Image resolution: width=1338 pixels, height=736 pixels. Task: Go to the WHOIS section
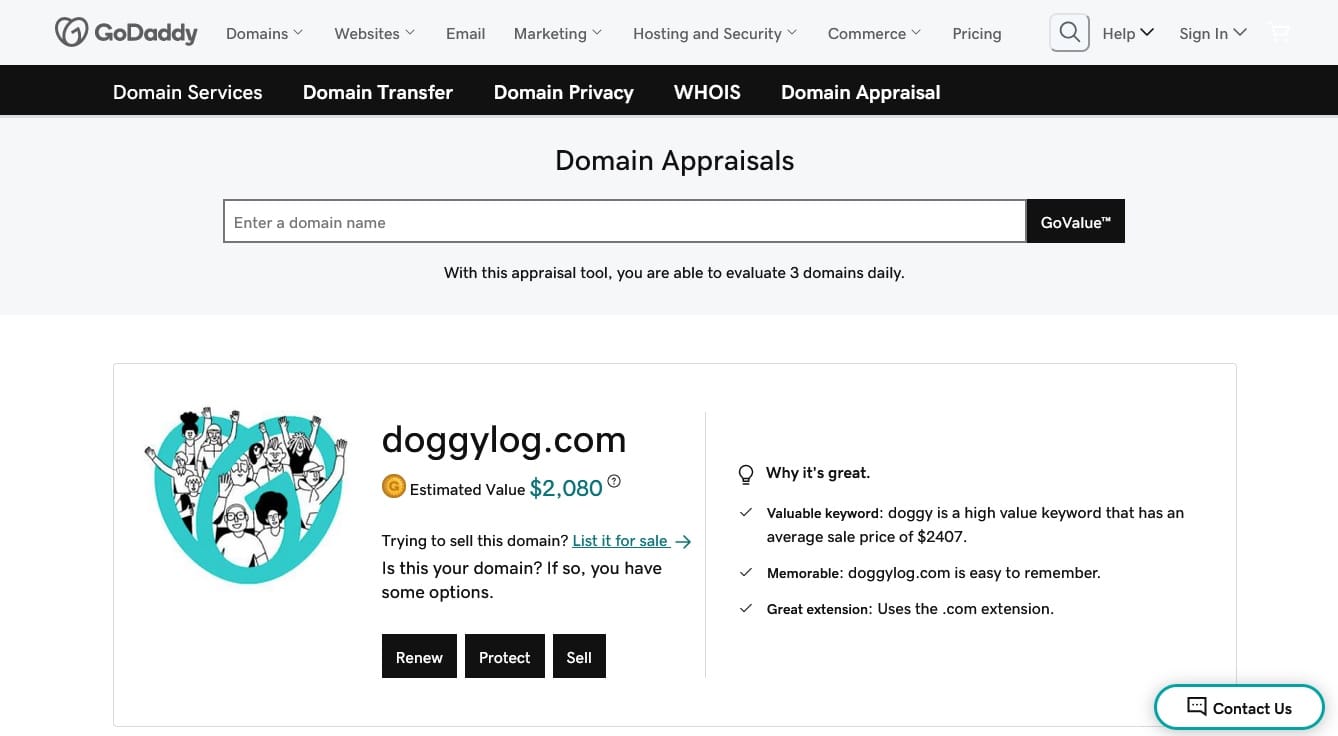click(x=707, y=92)
